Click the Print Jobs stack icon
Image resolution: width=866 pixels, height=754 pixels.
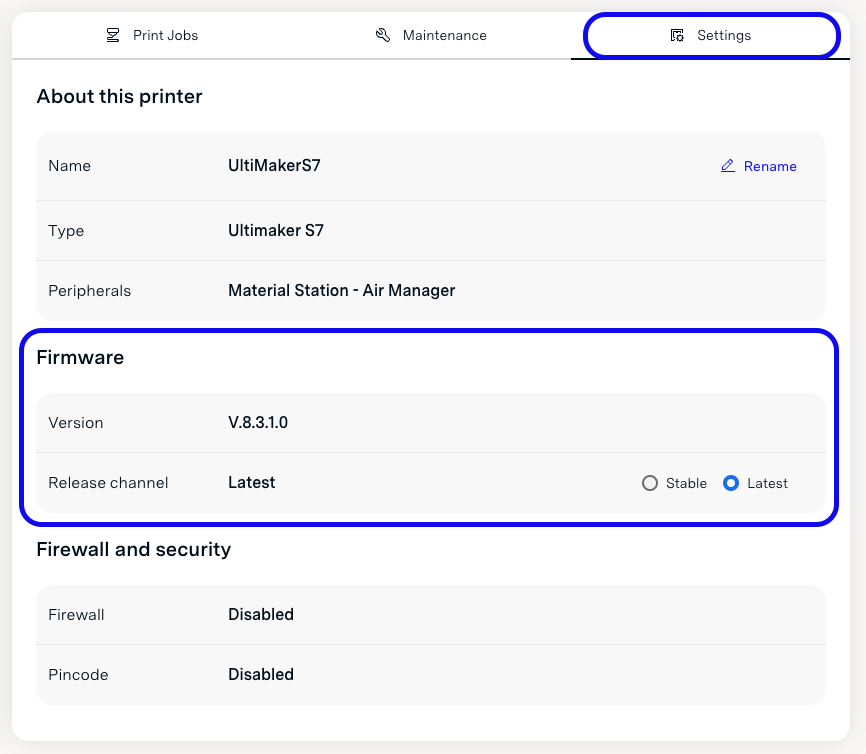(x=113, y=35)
